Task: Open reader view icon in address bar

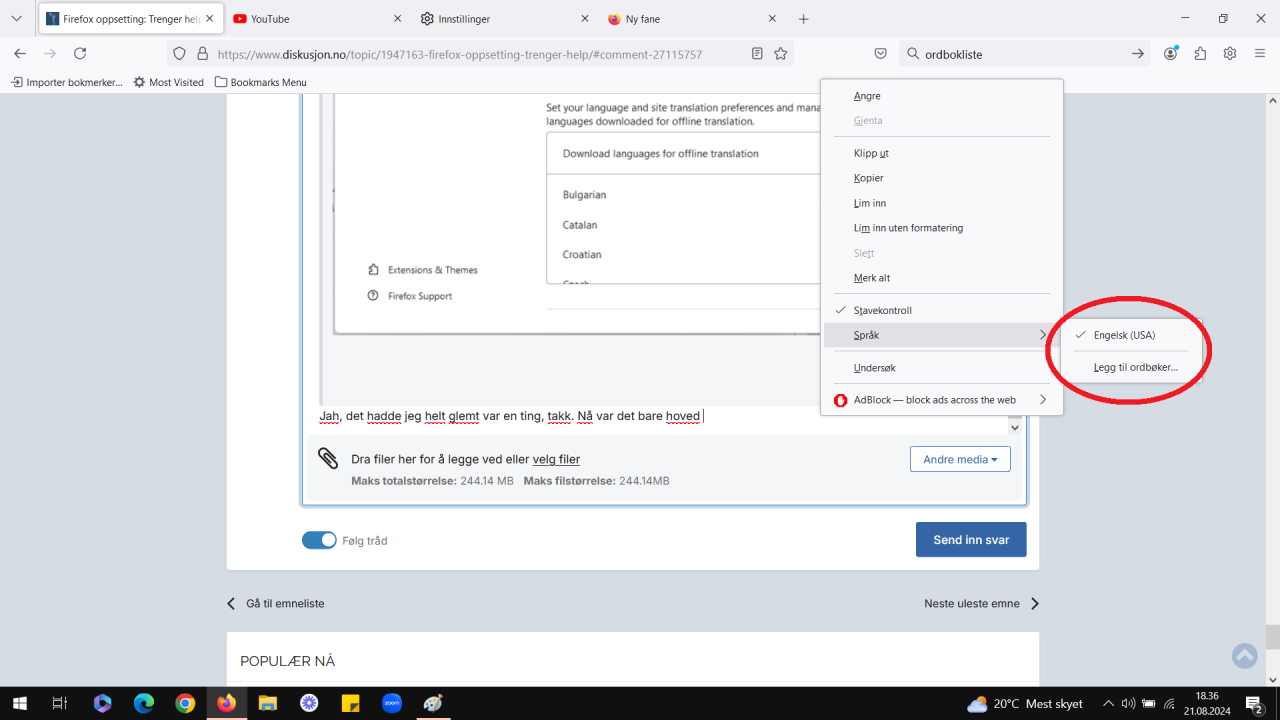Action: coord(757,54)
